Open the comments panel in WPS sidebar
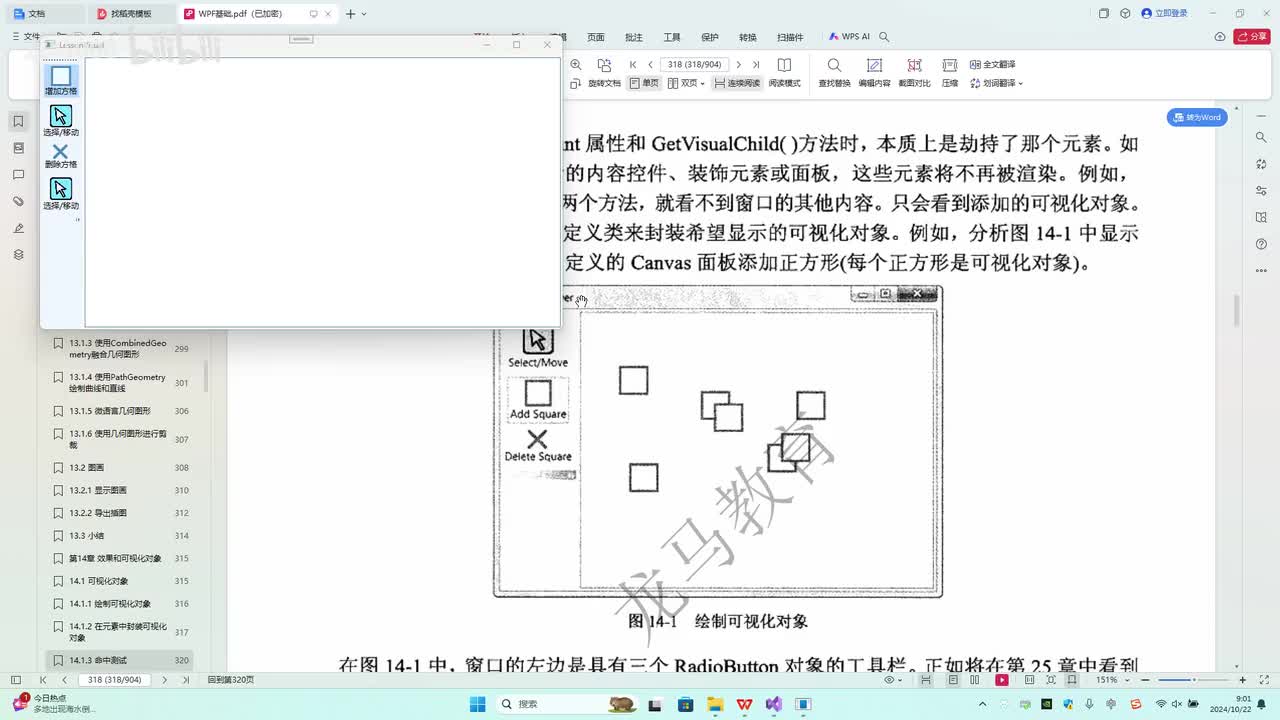 [18, 175]
